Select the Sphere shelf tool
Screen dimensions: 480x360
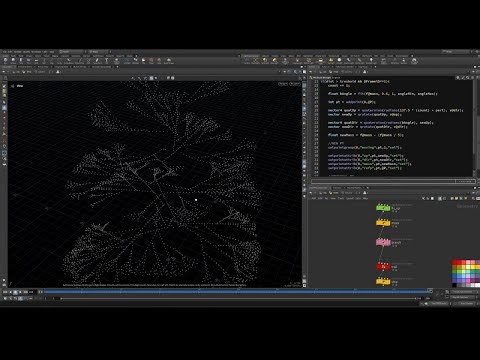coord(13,61)
